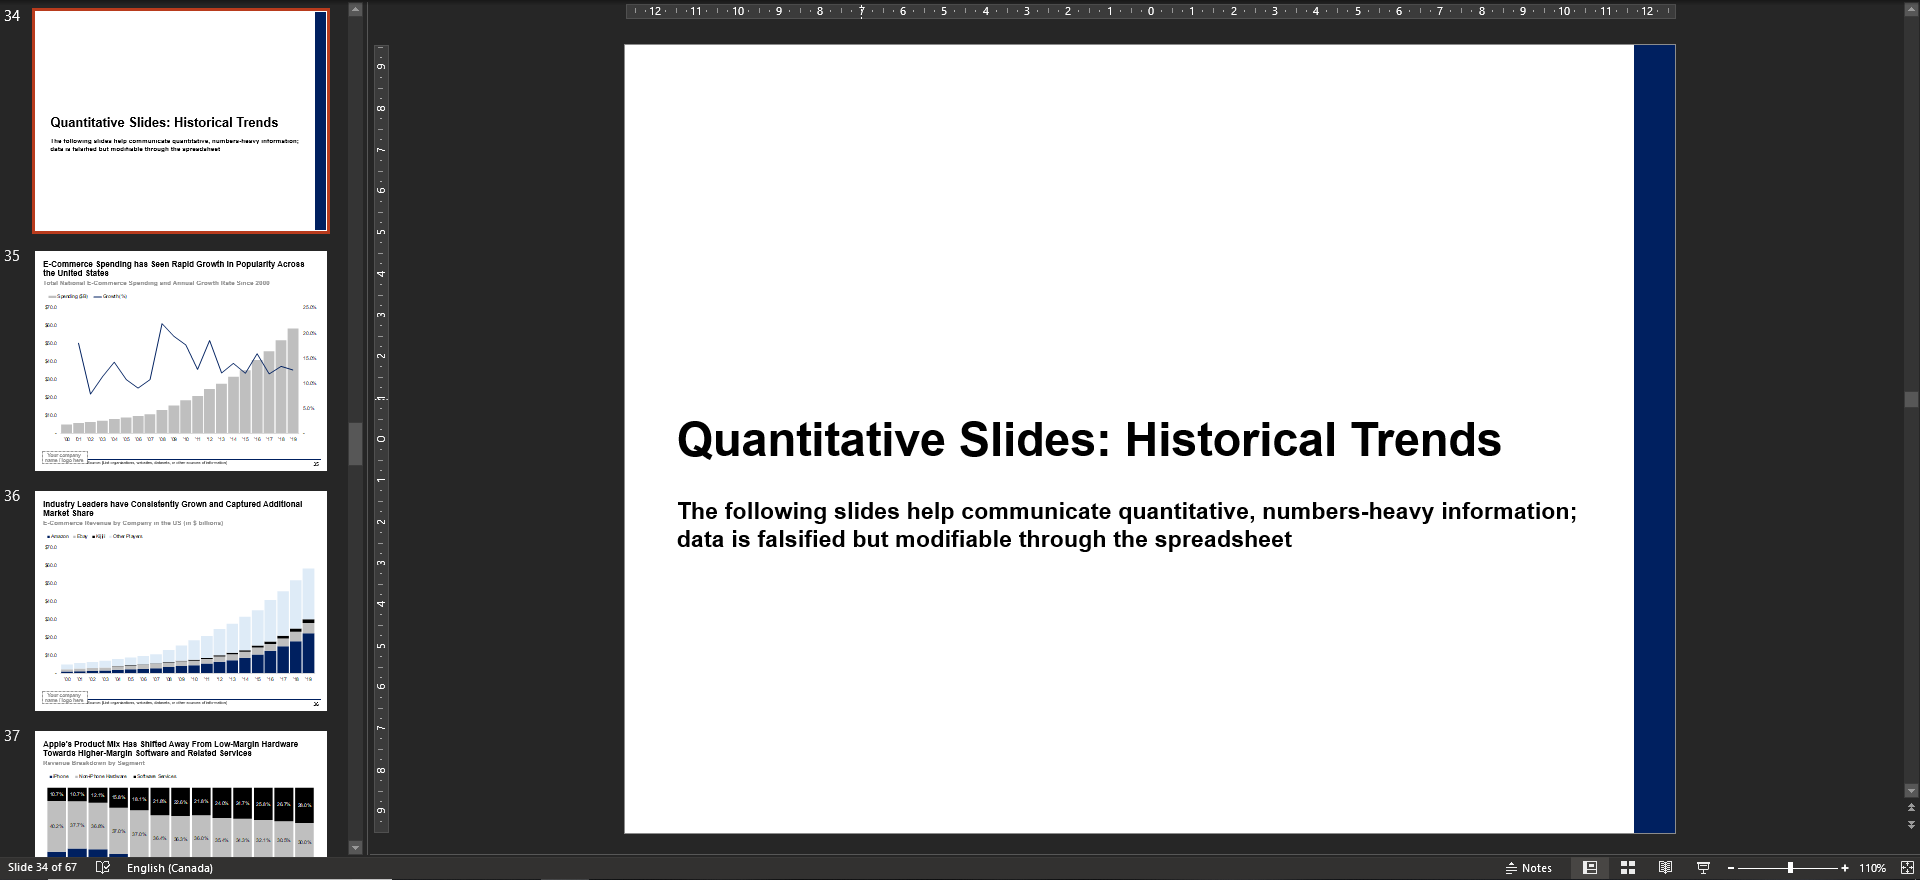Image resolution: width=1920 pixels, height=880 pixels.
Task: Click the main editor scroll down arrow
Action: 1911,791
